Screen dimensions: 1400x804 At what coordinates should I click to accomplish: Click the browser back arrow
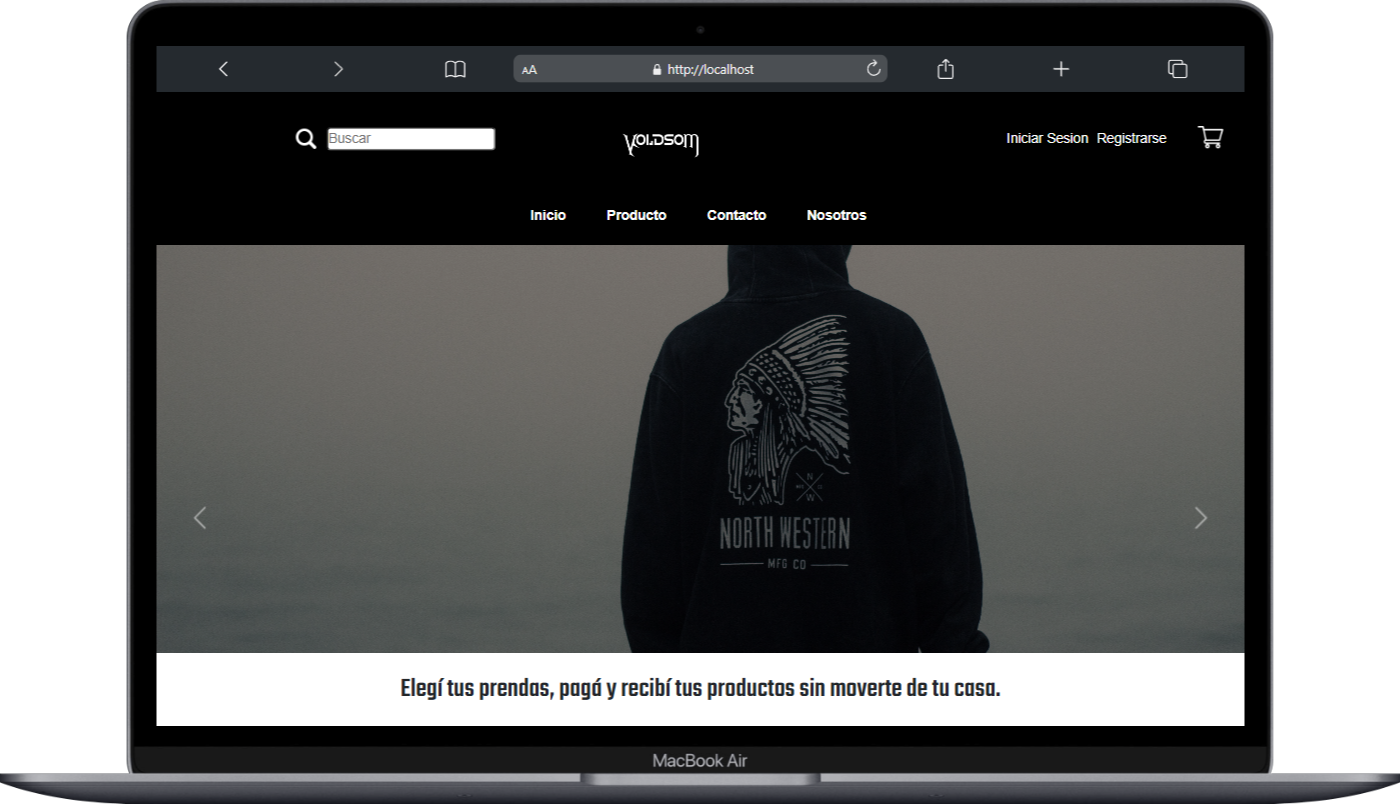click(x=223, y=69)
